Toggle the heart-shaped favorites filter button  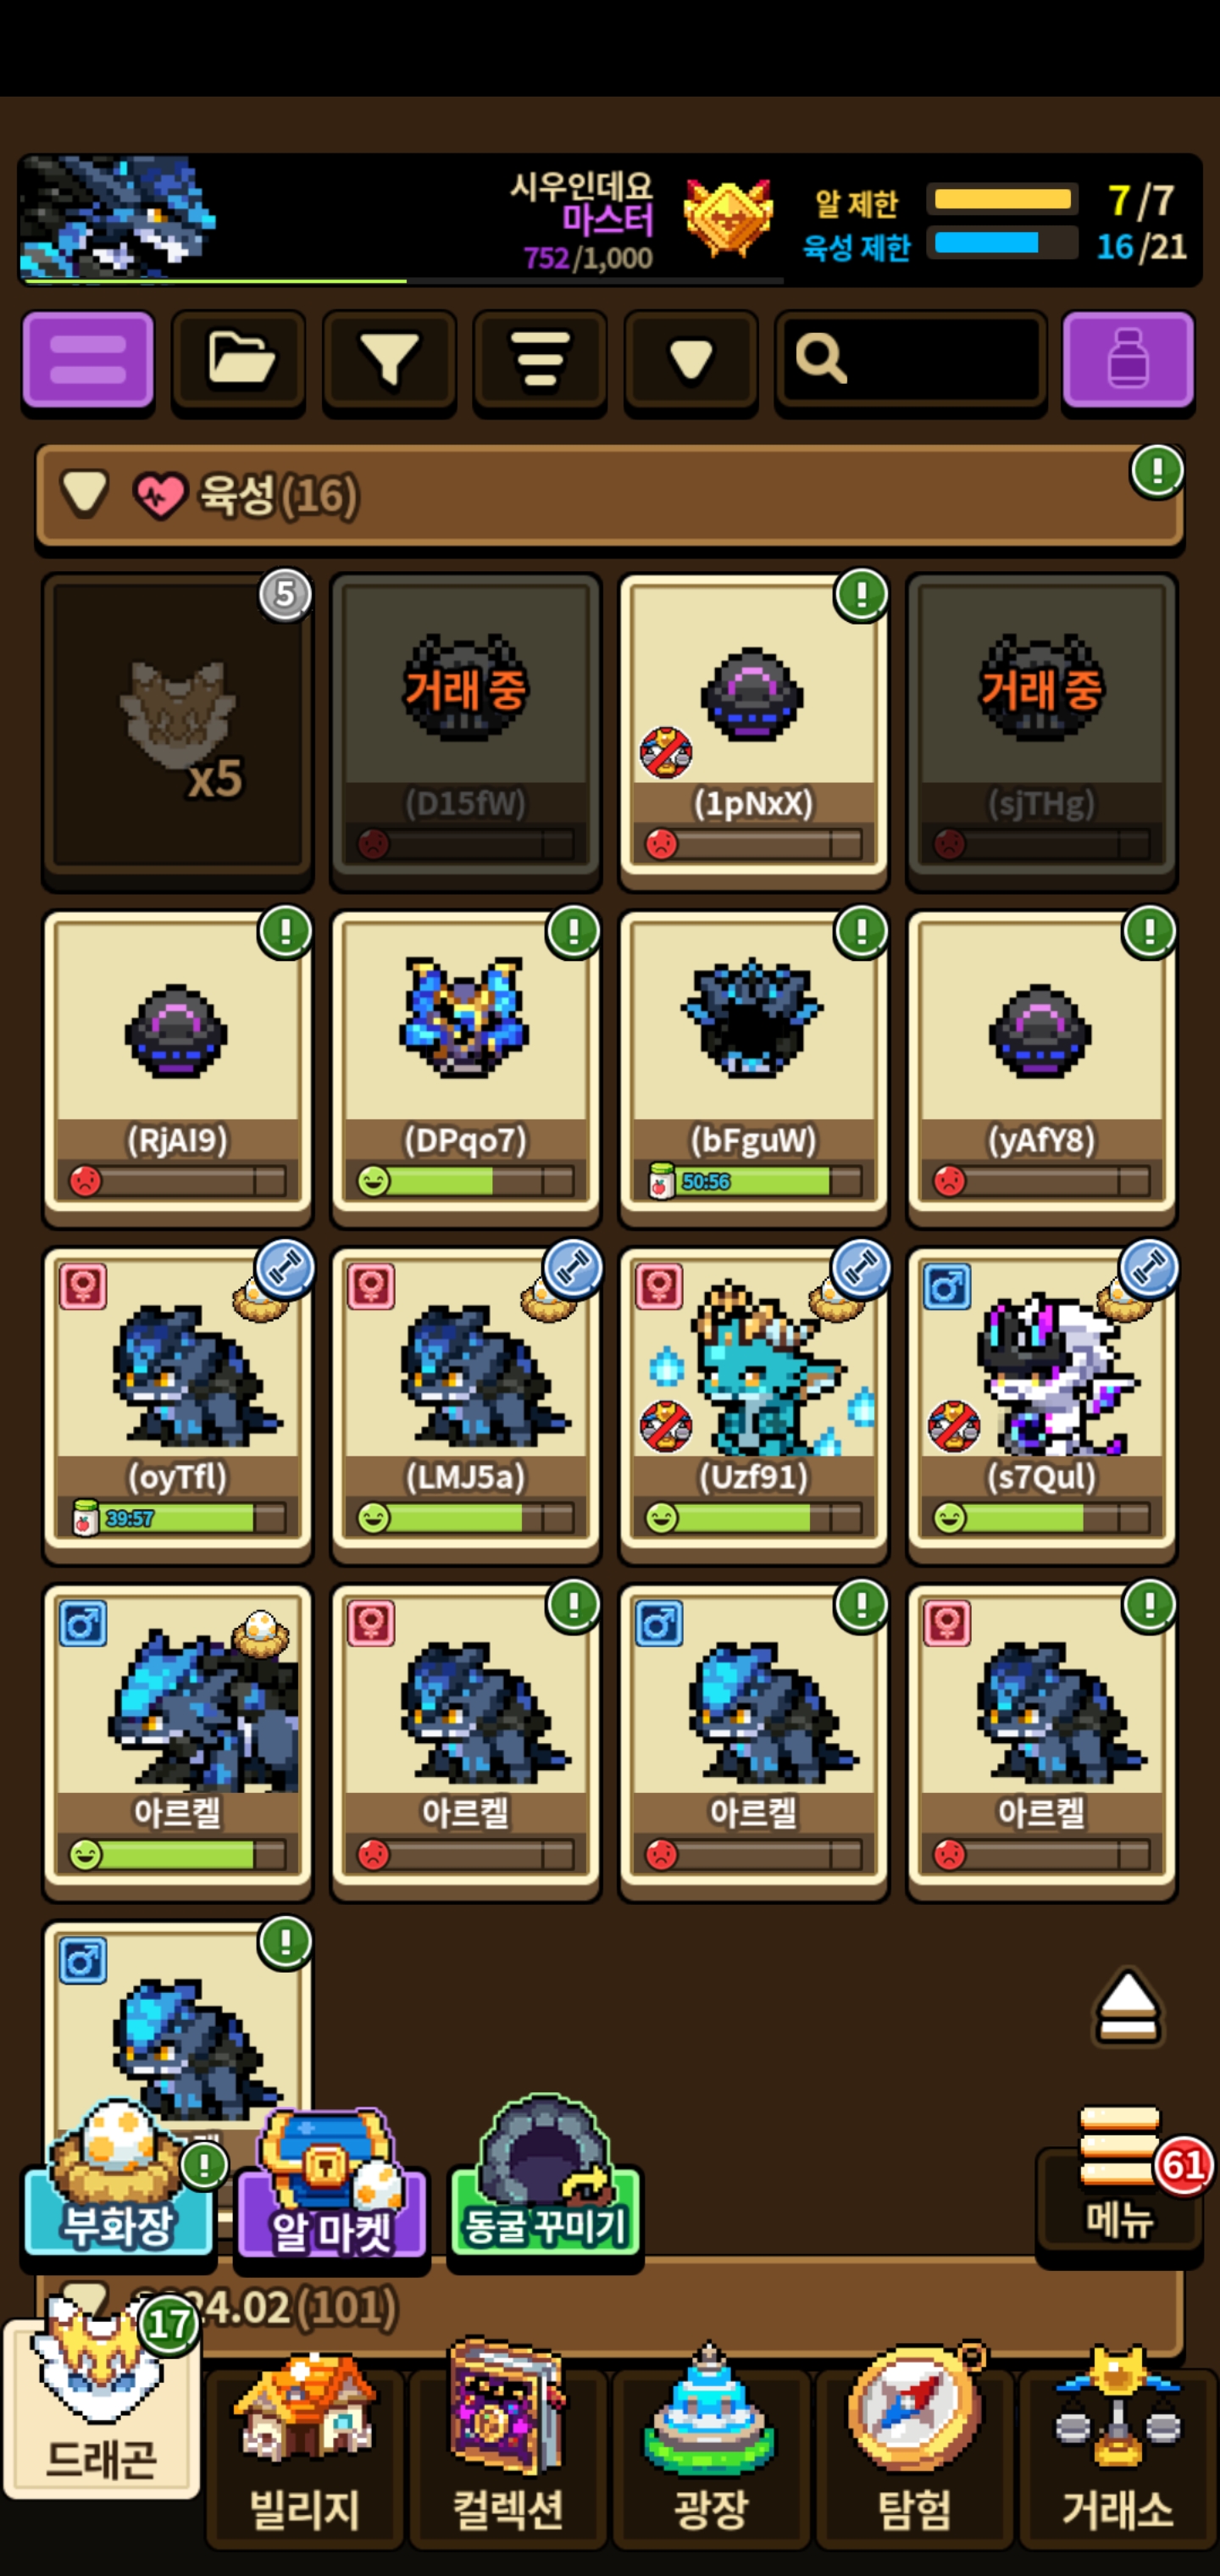(691, 360)
